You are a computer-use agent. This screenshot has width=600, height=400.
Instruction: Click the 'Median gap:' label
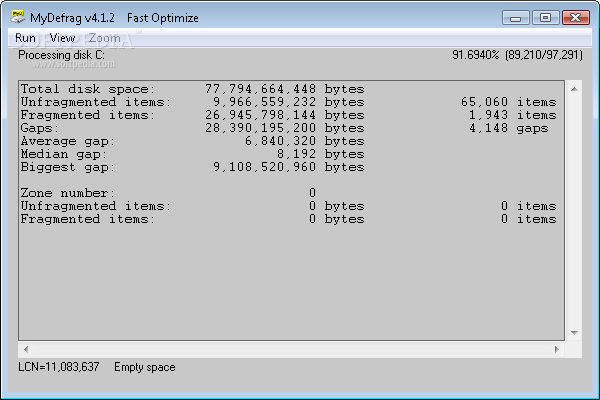click(x=64, y=154)
